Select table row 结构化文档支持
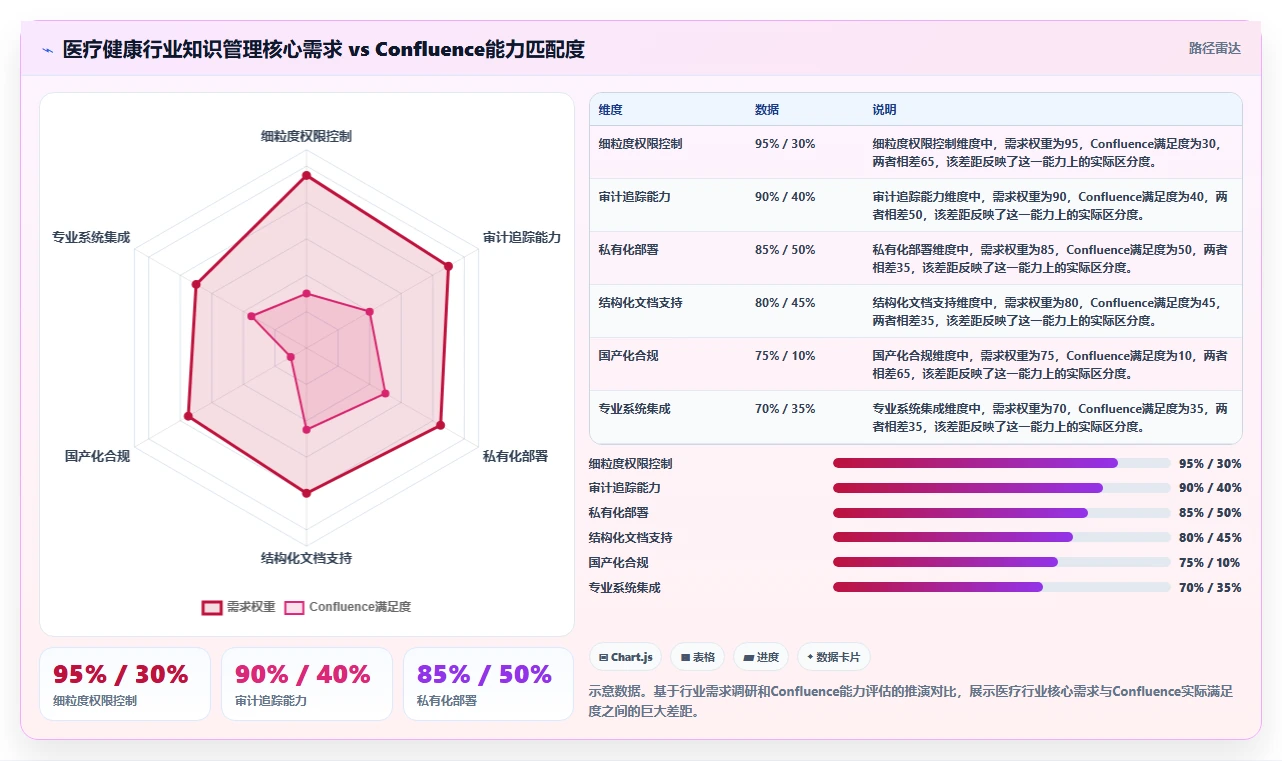Image resolution: width=1282 pixels, height=761 pixels. tap(915, 311)
